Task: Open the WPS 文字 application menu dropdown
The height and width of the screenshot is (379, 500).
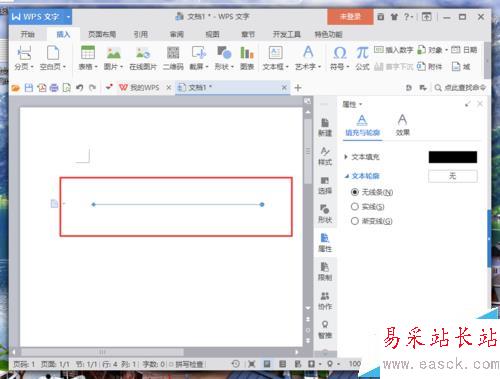Action: coord(68,17)
